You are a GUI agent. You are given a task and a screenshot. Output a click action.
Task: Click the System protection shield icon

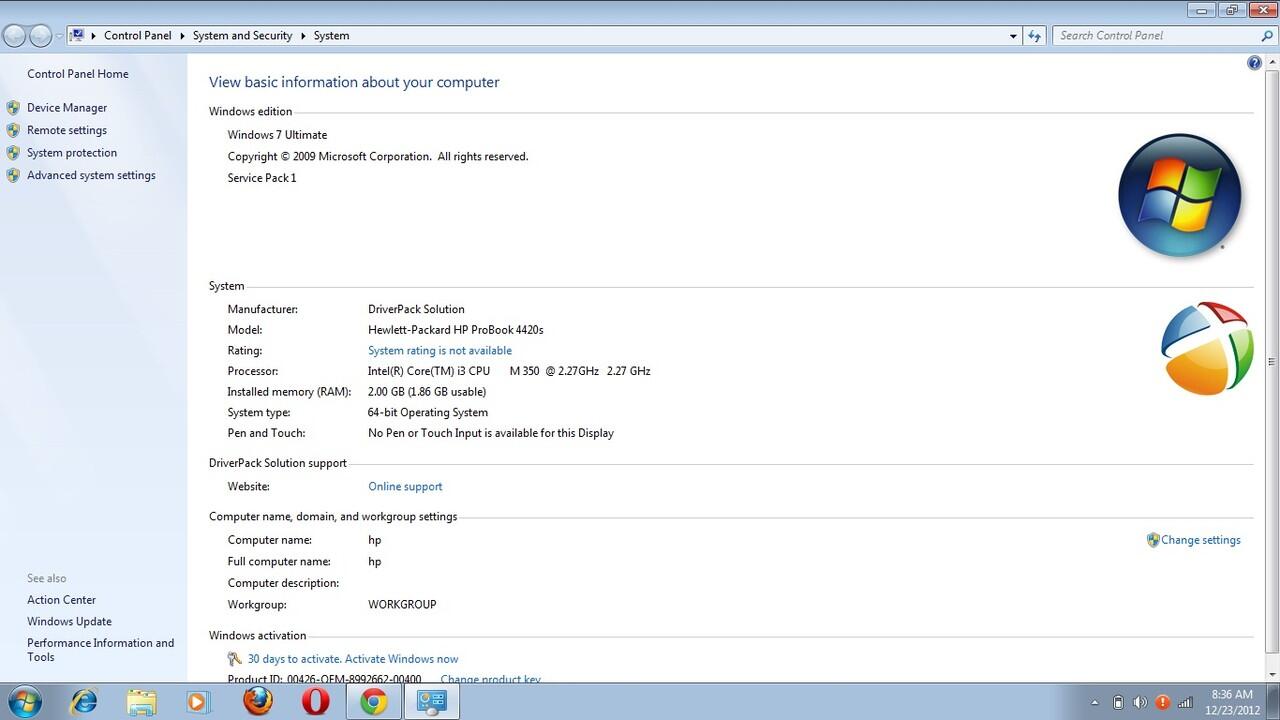coord(13,153)
